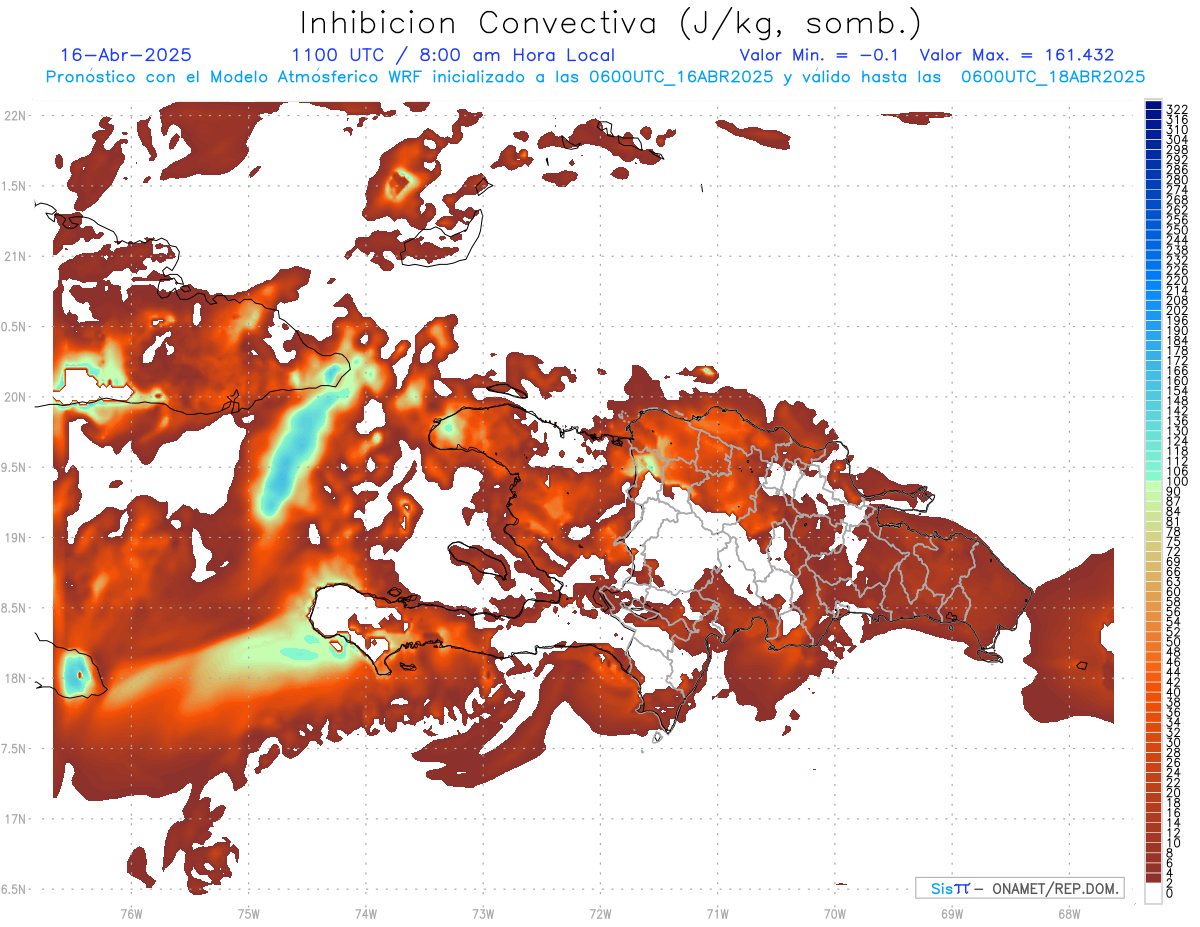Click "1100 UTC / 8:00 am Hora Local"

(453, 55)
